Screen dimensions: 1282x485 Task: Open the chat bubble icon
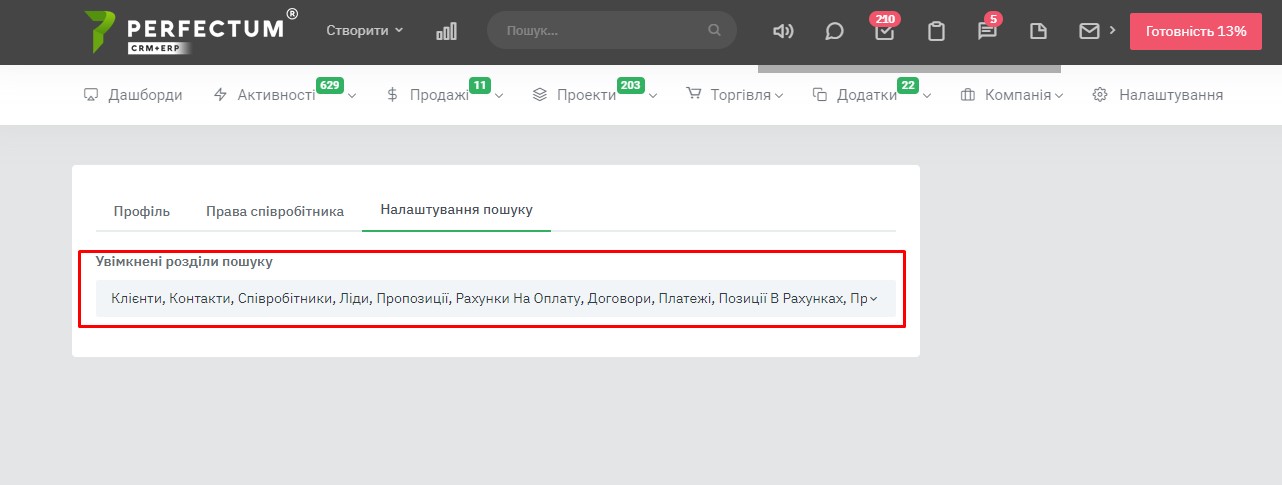click(x=834, y=31)
